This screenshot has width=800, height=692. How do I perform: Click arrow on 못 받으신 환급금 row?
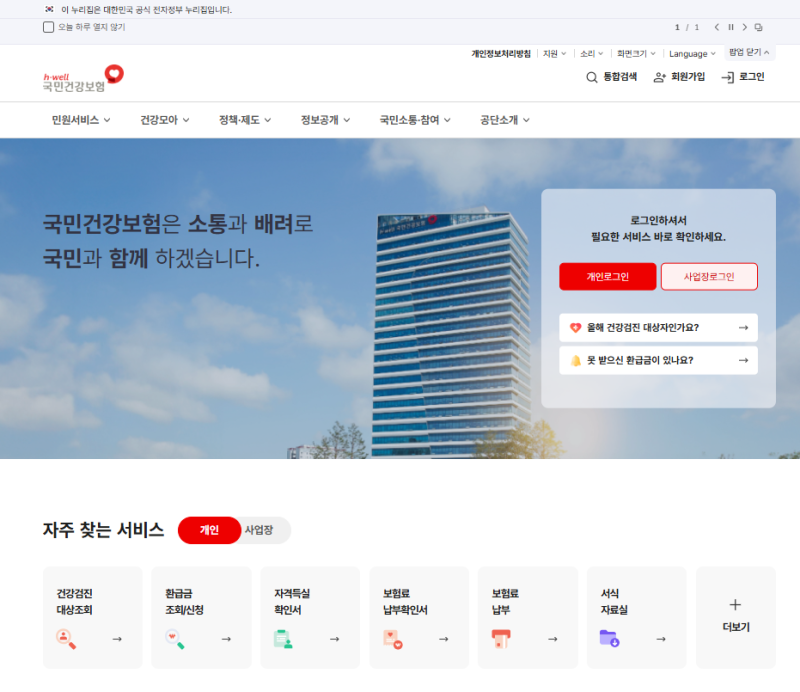[743, 360]
